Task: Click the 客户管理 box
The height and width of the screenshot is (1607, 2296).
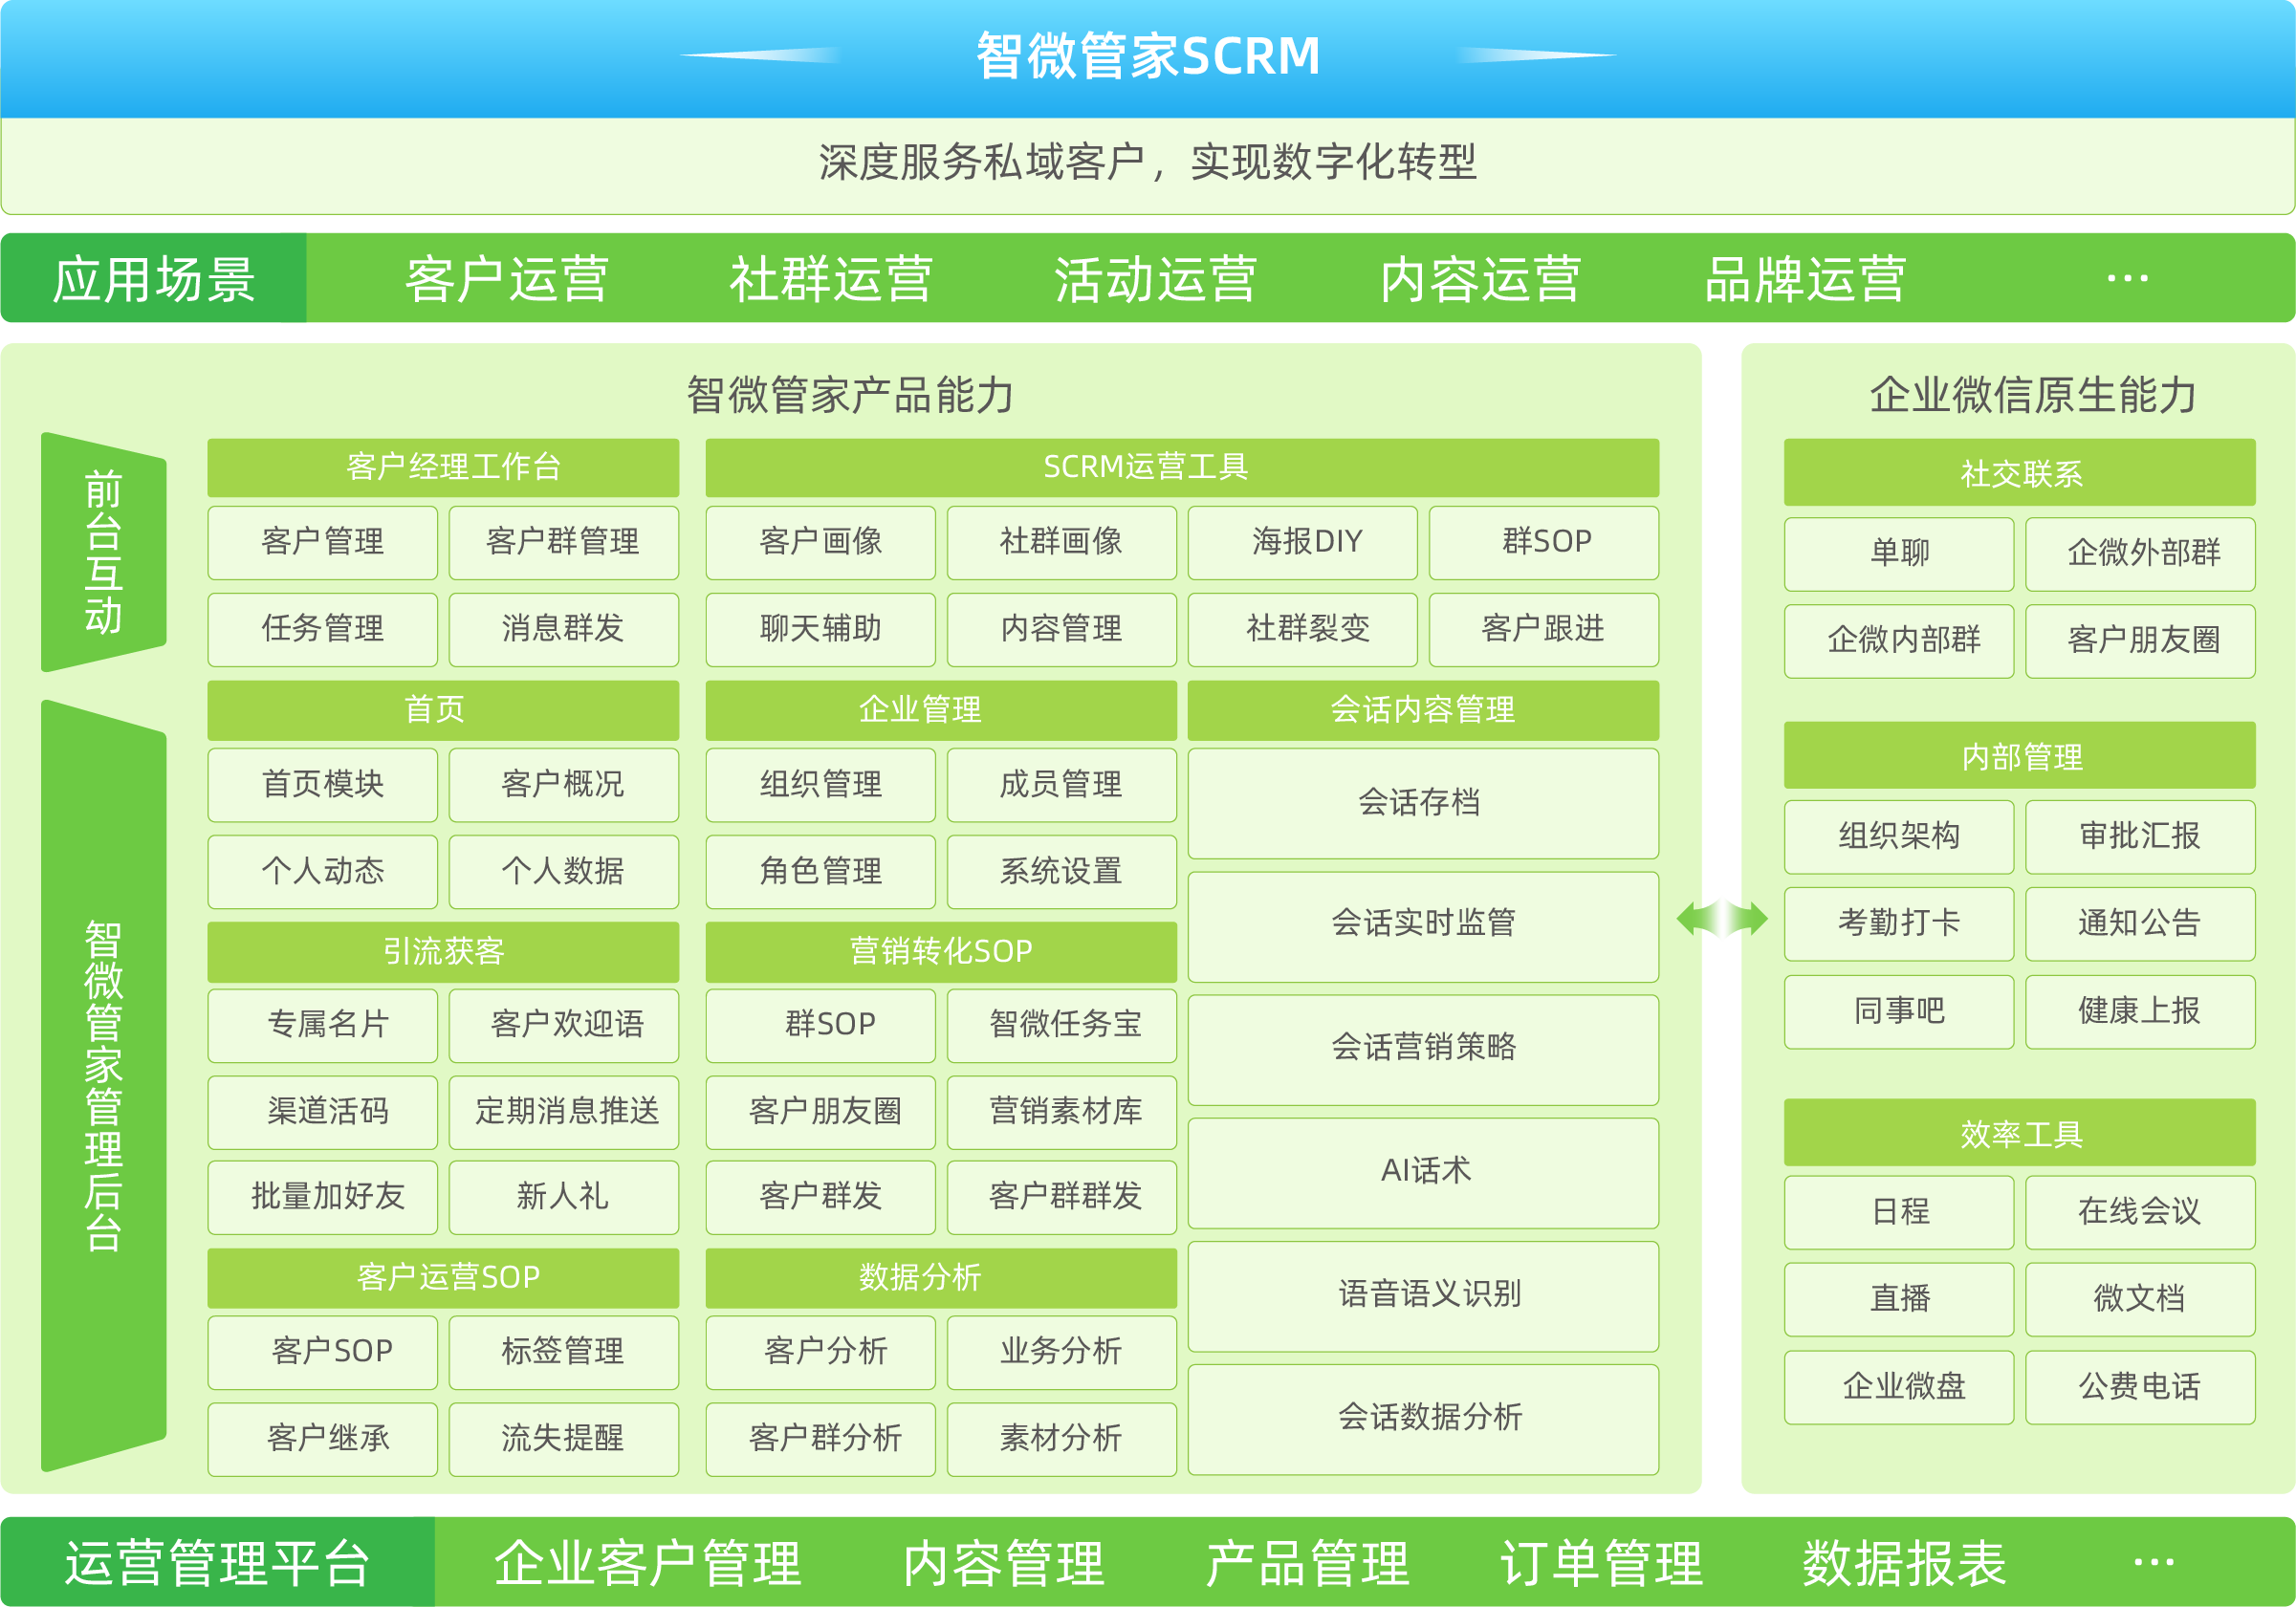Action: coord(323,542)
